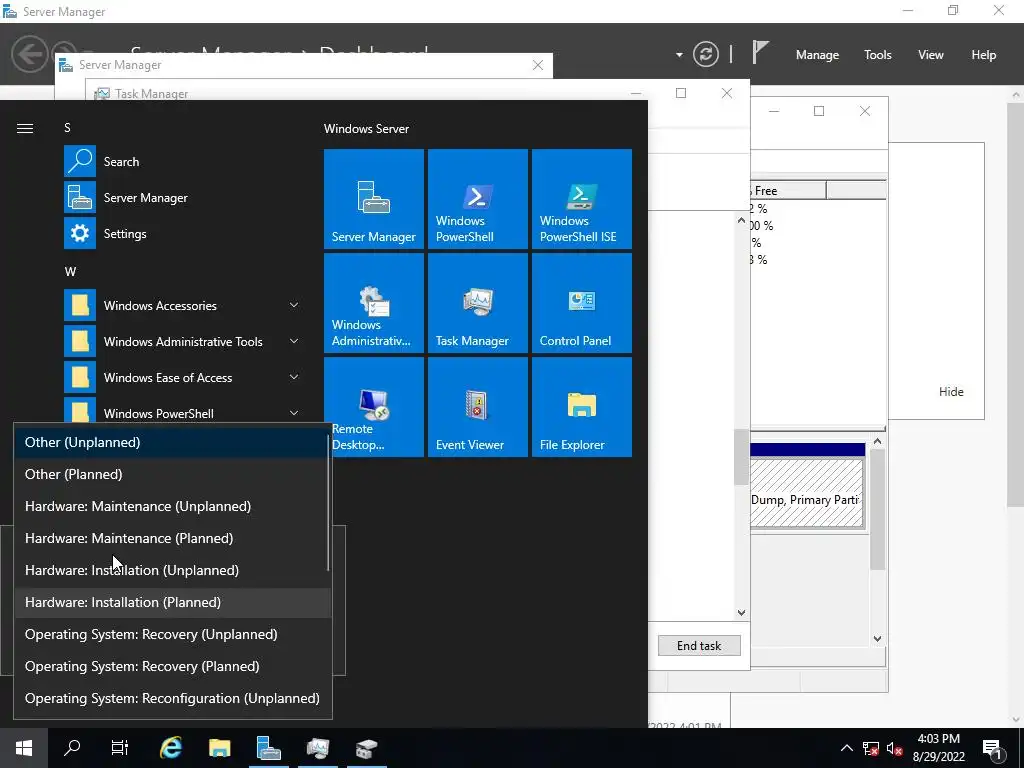This screenshot has height=768, width=1024.
Task: Launch the Windows PowerShell tile
Action: (x=477, y=199)
